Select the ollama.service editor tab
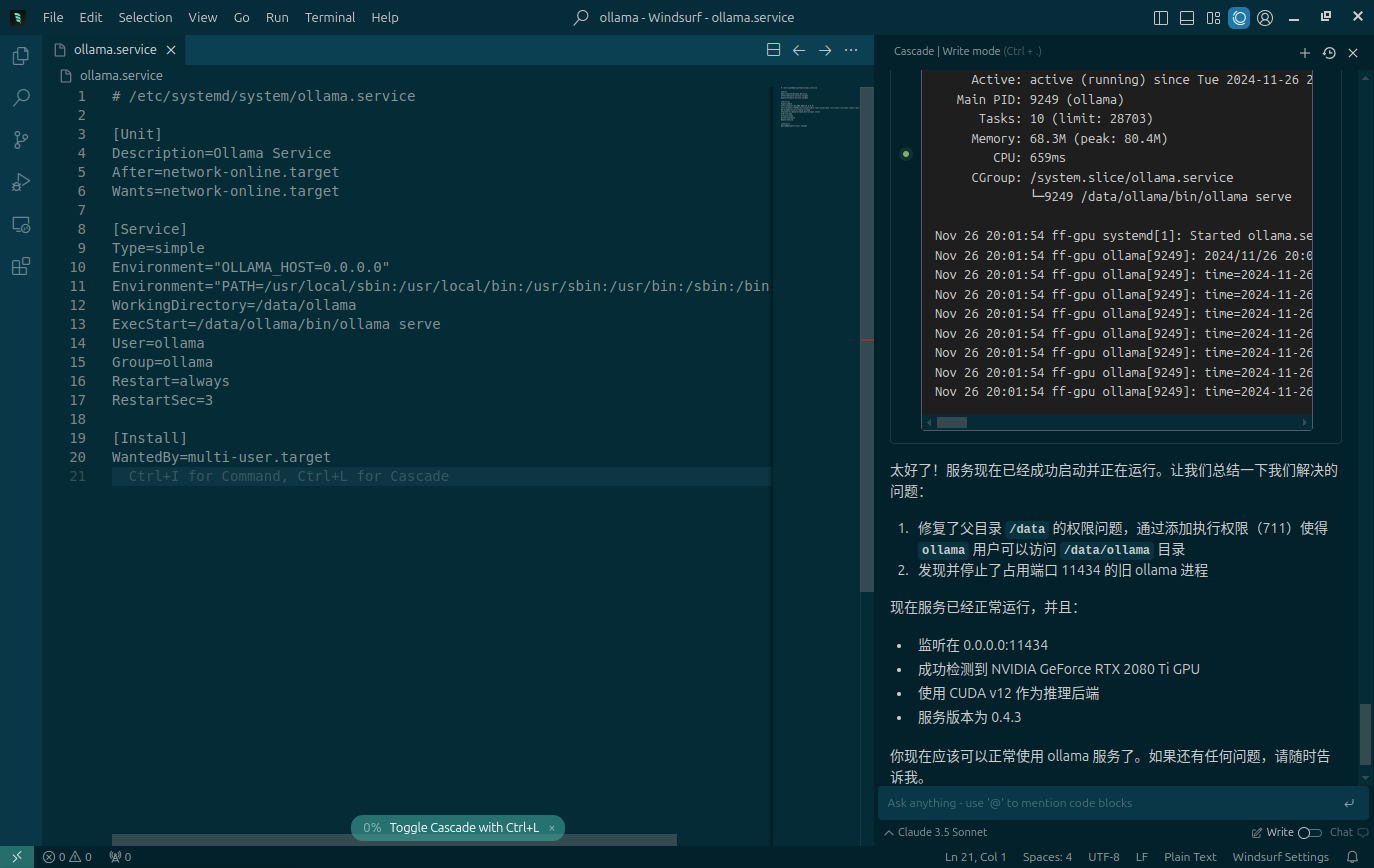The height and width of the screenshot is (868, 1374). pyautogui.click(x=113, y=50)
